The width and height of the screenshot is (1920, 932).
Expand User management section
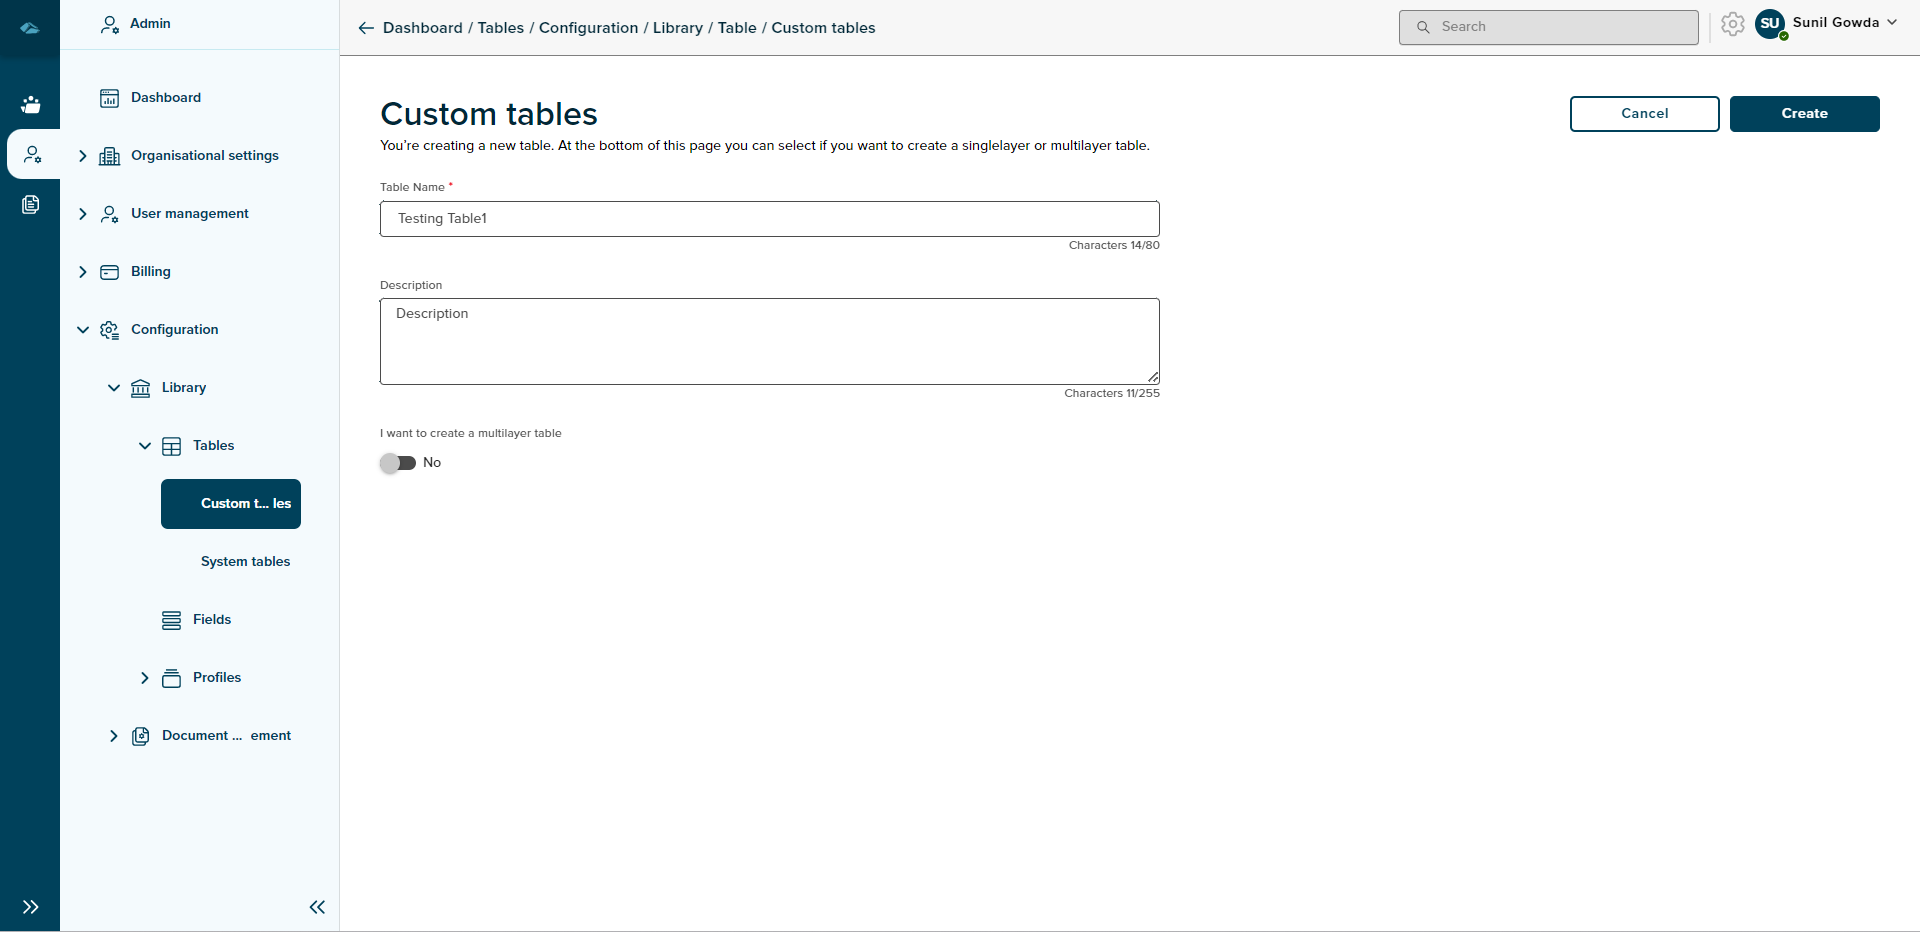[83, 214]
